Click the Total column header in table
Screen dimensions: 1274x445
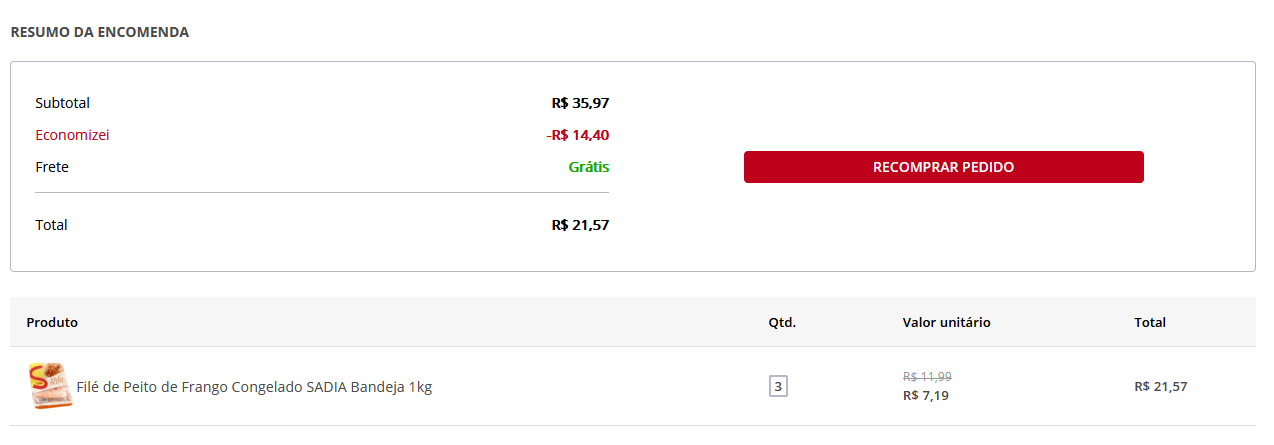pos(1150,322)
